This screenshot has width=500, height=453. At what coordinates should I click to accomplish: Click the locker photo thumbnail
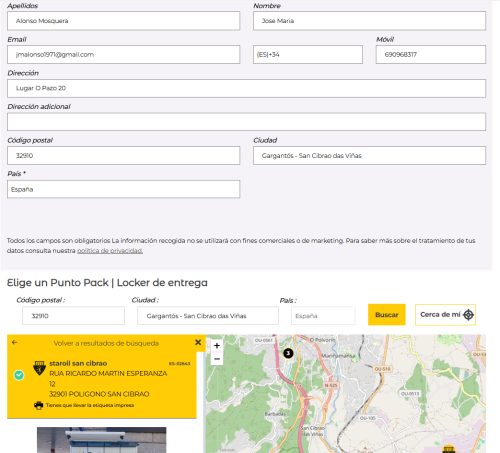tap(102, 440)
